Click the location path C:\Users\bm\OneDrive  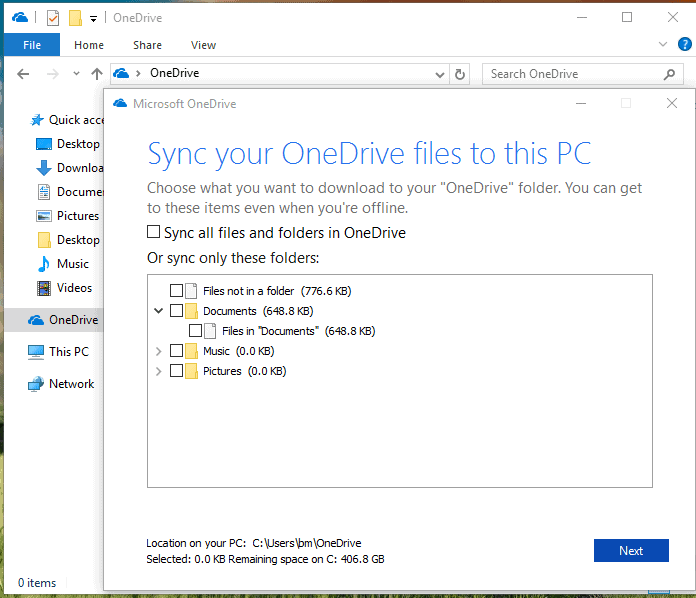pyautogui.click(x=307, y=543)
